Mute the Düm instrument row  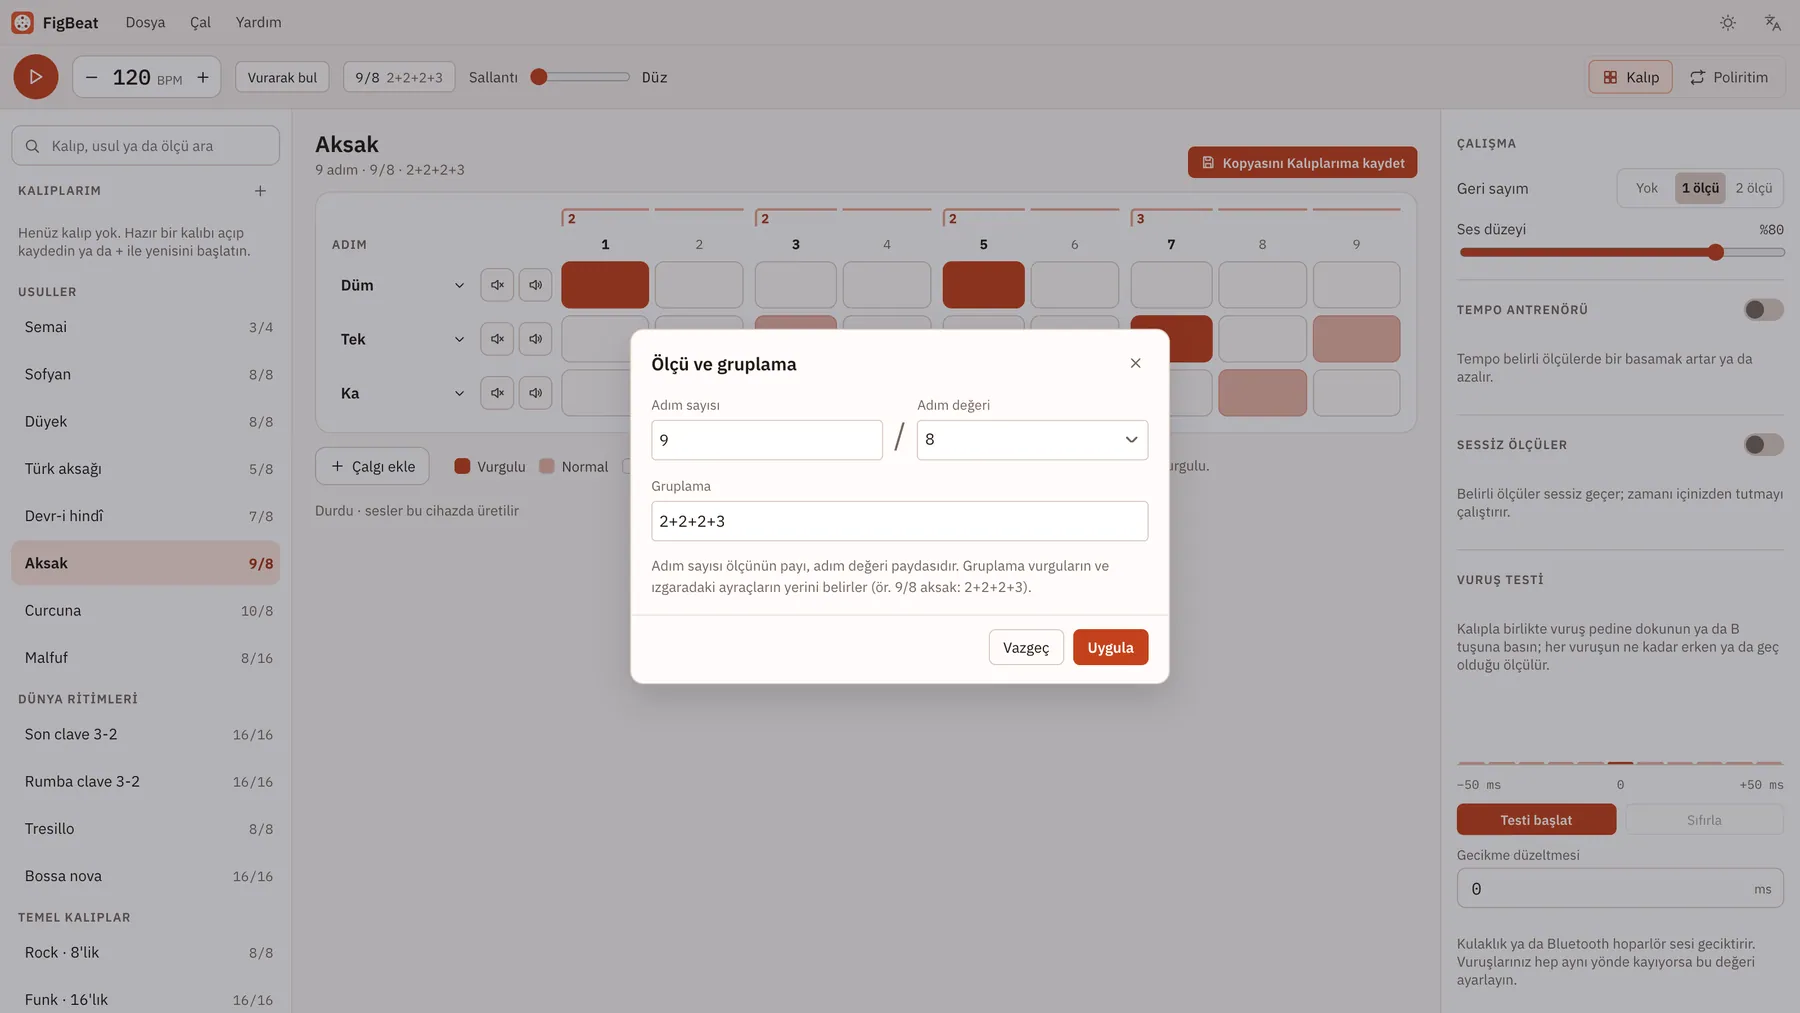[497, 285]
